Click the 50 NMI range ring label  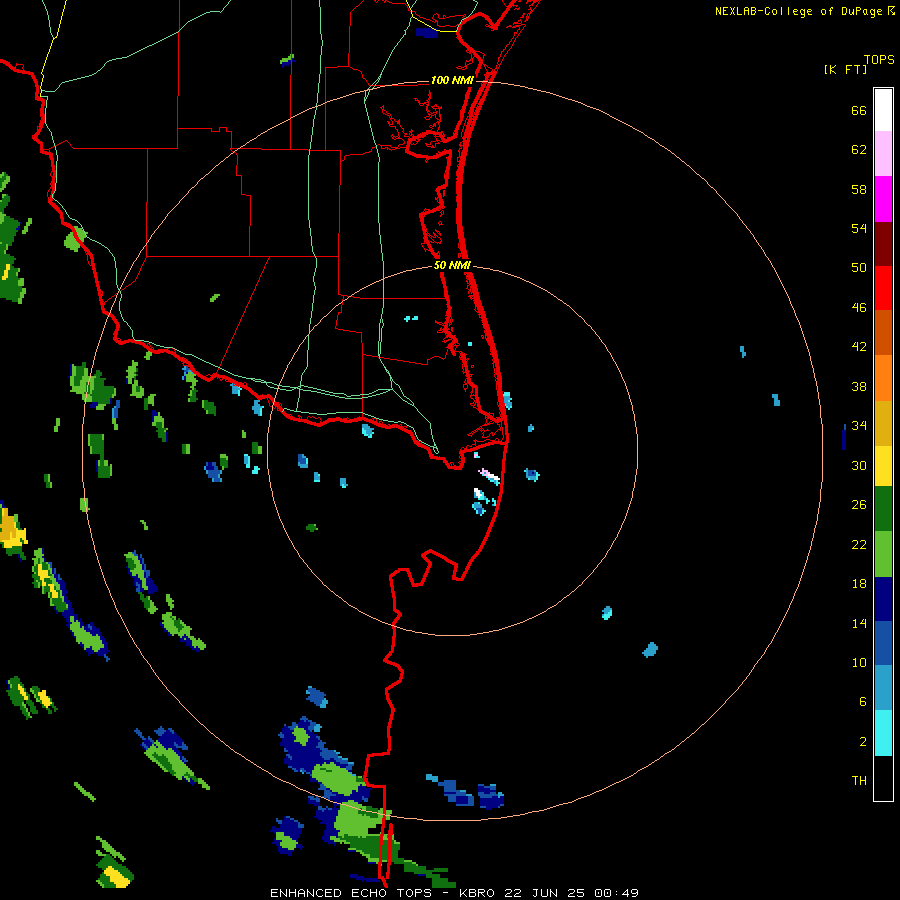pos(452,265)
